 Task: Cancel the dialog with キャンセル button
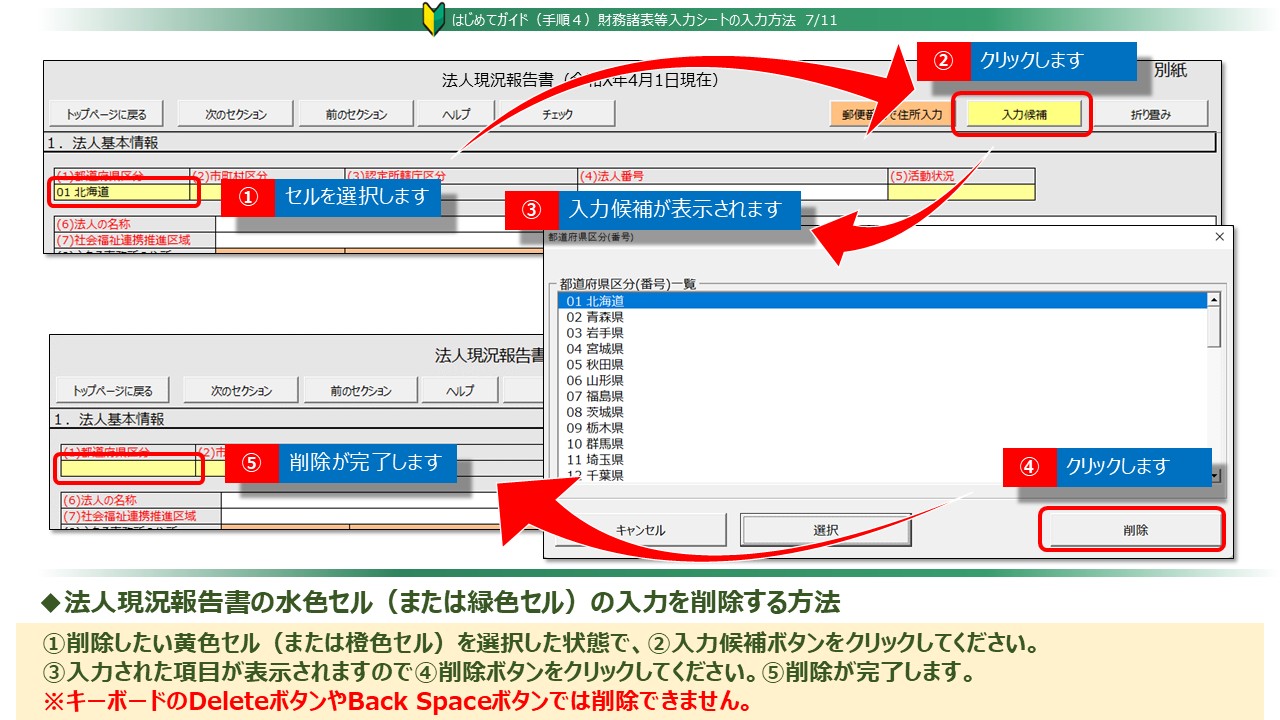pyautogui.click(x=640, y=530)
